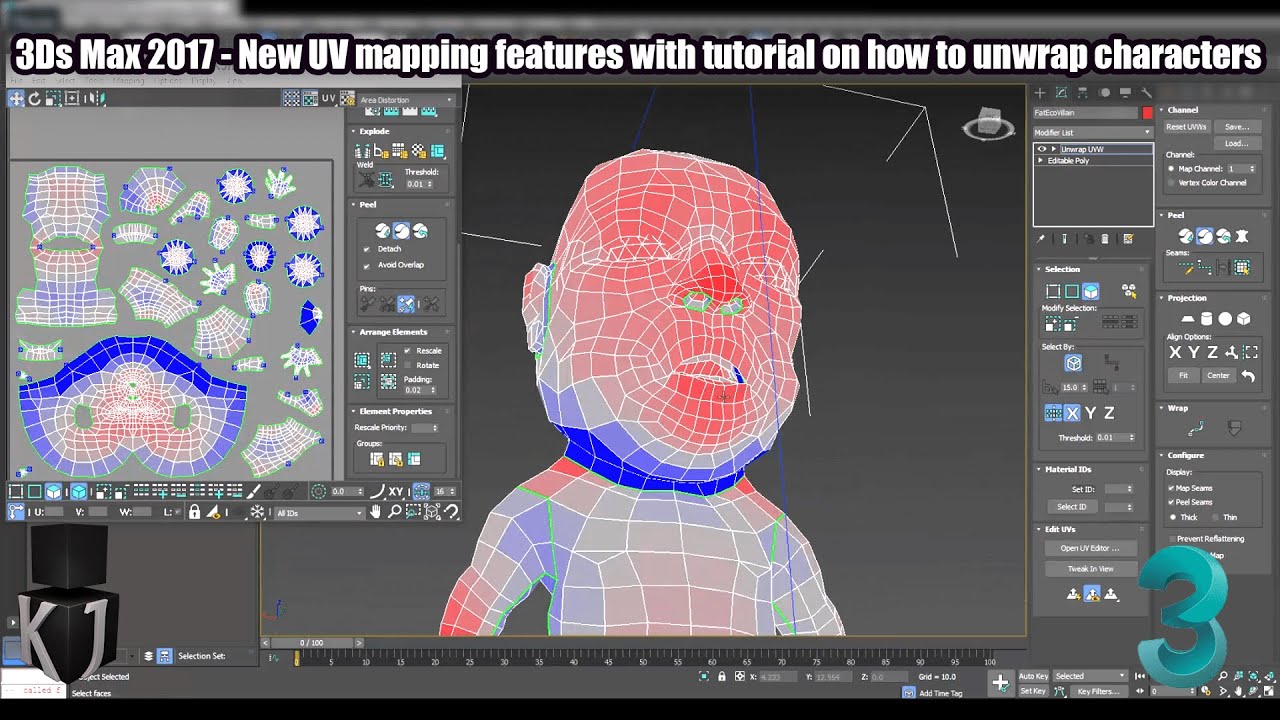
Task: Toggle the Peel Seams display checkbox
Action: coord(1172,502)
